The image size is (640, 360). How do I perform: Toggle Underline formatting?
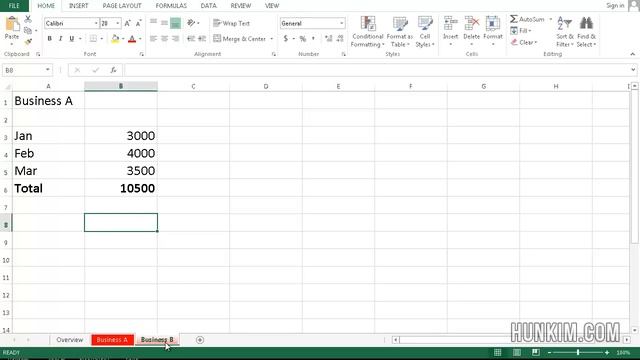point(72,39)
